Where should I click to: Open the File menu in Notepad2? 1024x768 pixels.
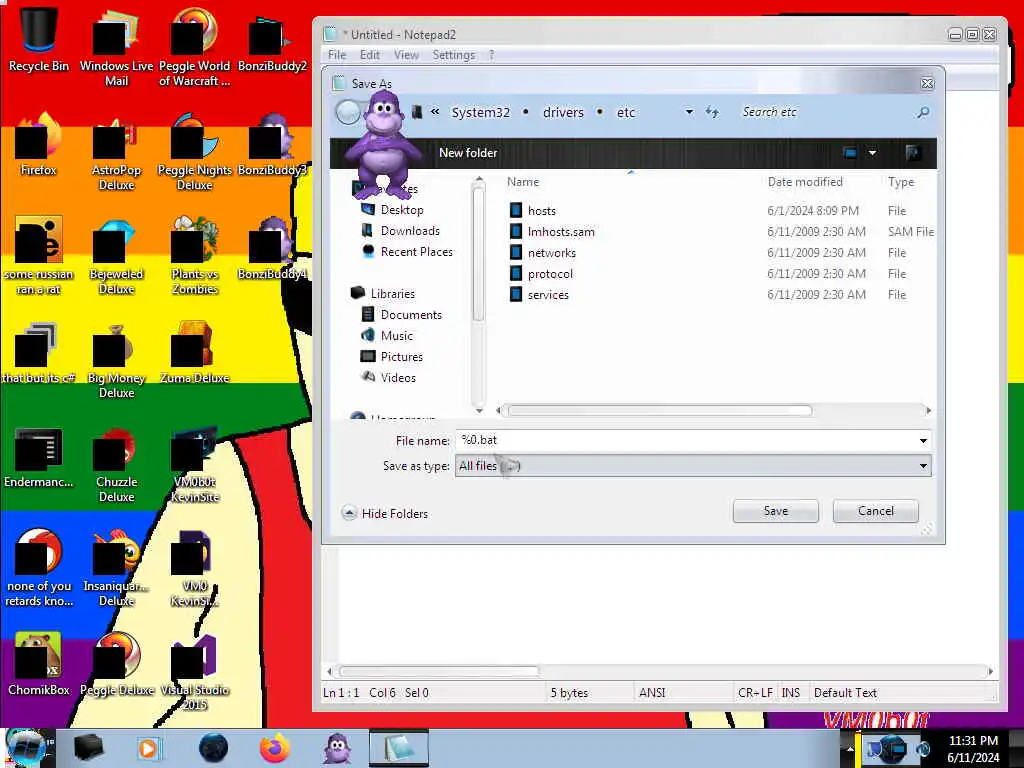[337, 55]
